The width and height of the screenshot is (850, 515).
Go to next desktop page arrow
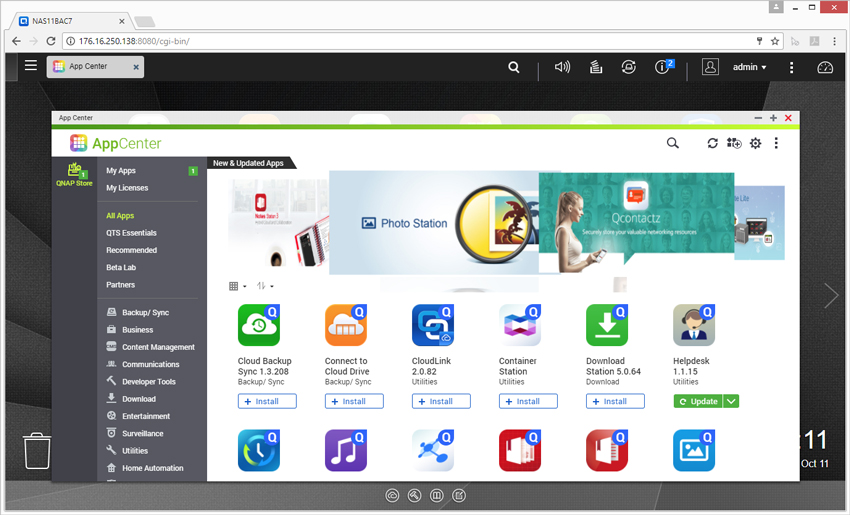(831, 296)
